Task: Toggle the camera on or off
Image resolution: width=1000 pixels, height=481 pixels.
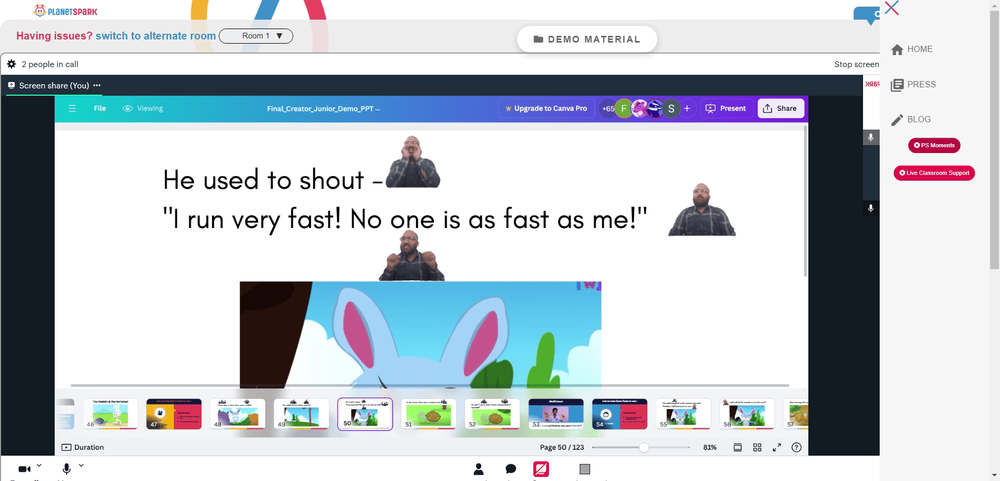Action: (x=24, y=469)
